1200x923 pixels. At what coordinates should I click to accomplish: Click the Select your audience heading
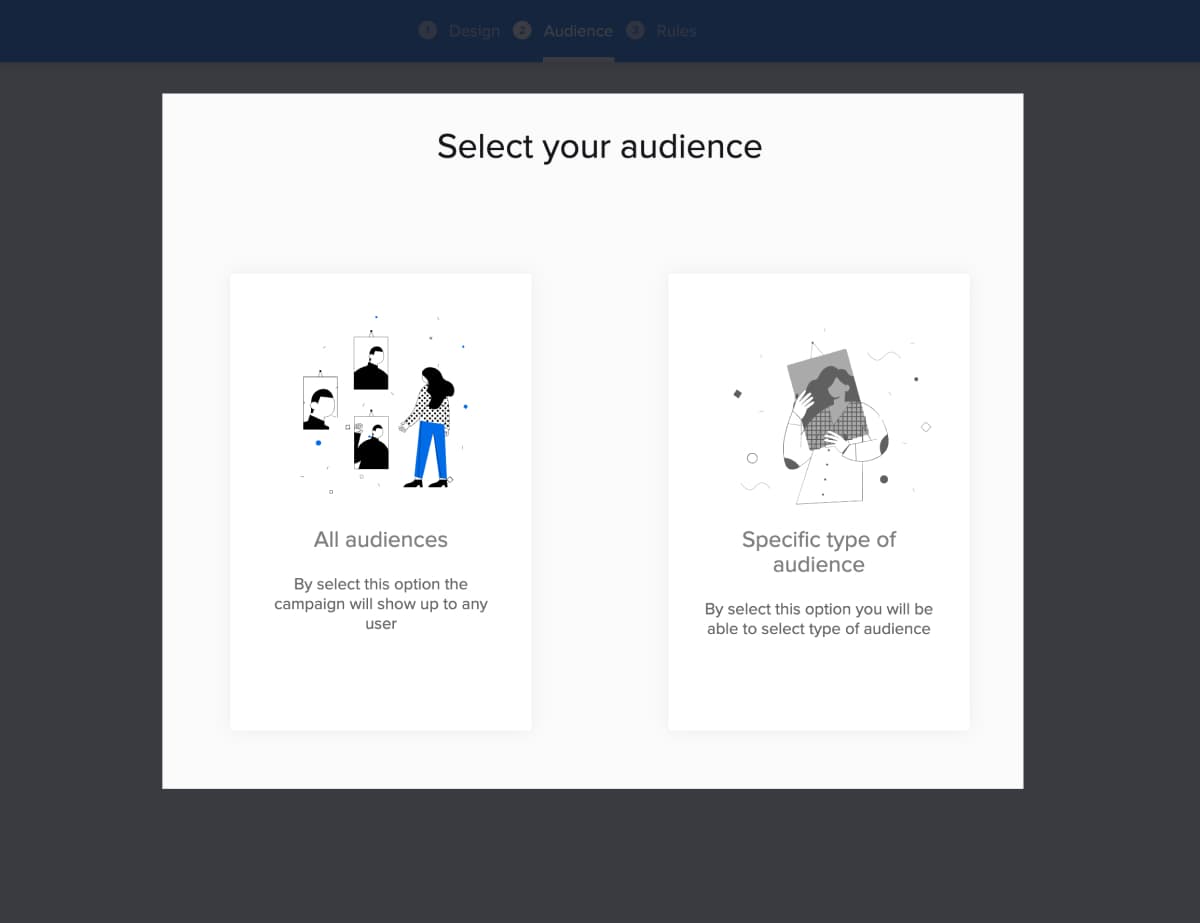(x=600, y=146)
